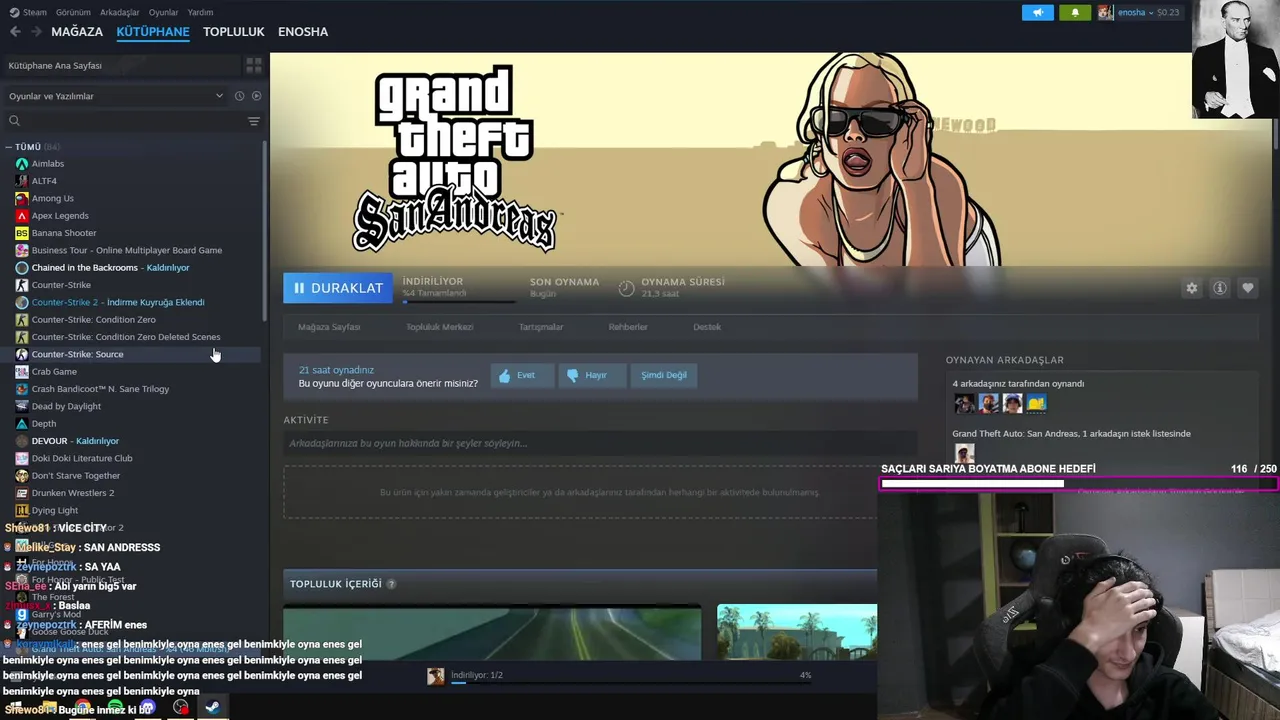The width and height of the screenshot is (1280, 720).
Task: Open game settings gear icon
Action: (1192, 288)
